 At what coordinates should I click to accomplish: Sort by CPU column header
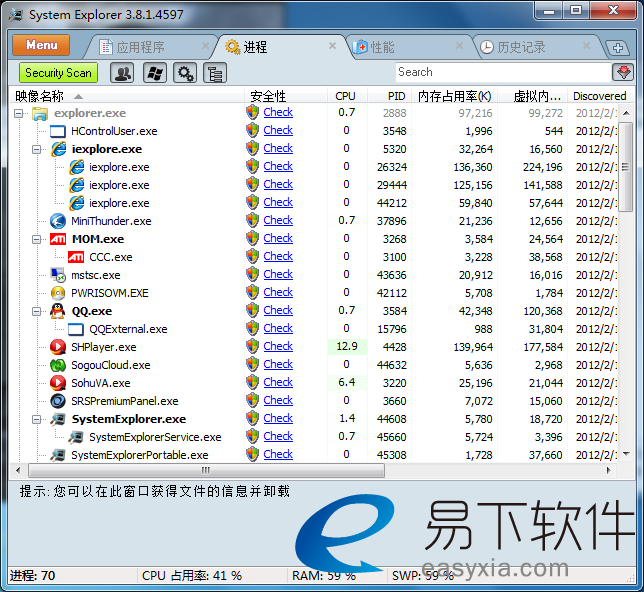(x=345, y=96)
